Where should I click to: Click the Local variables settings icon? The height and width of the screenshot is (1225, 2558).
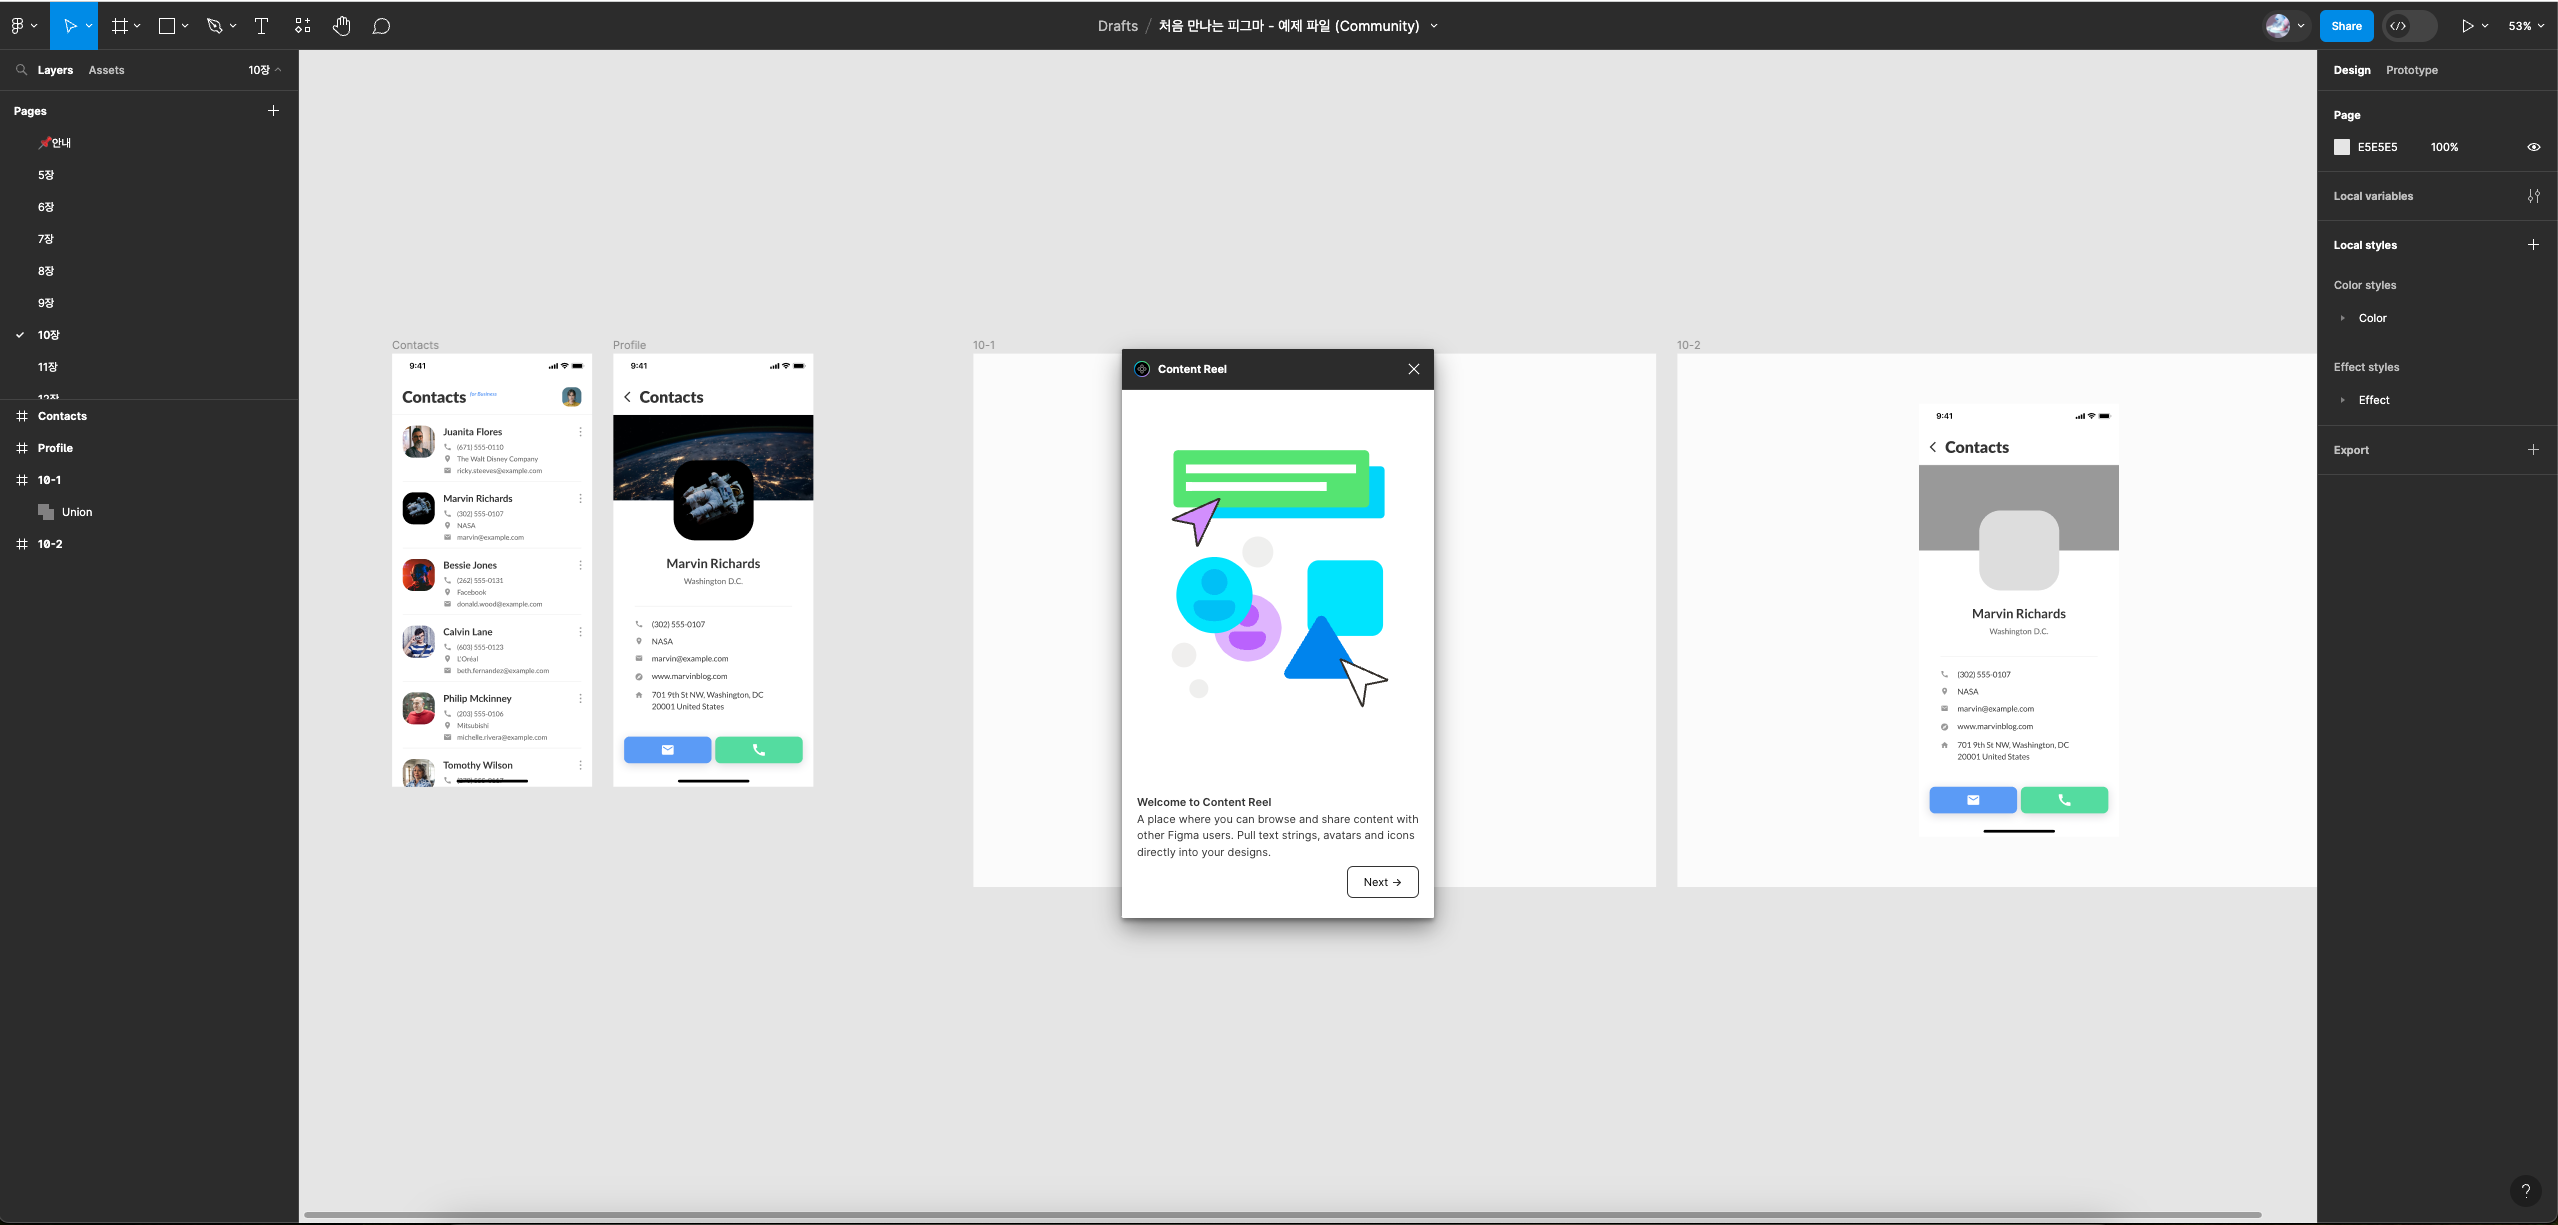click(x=2533, y=196)
